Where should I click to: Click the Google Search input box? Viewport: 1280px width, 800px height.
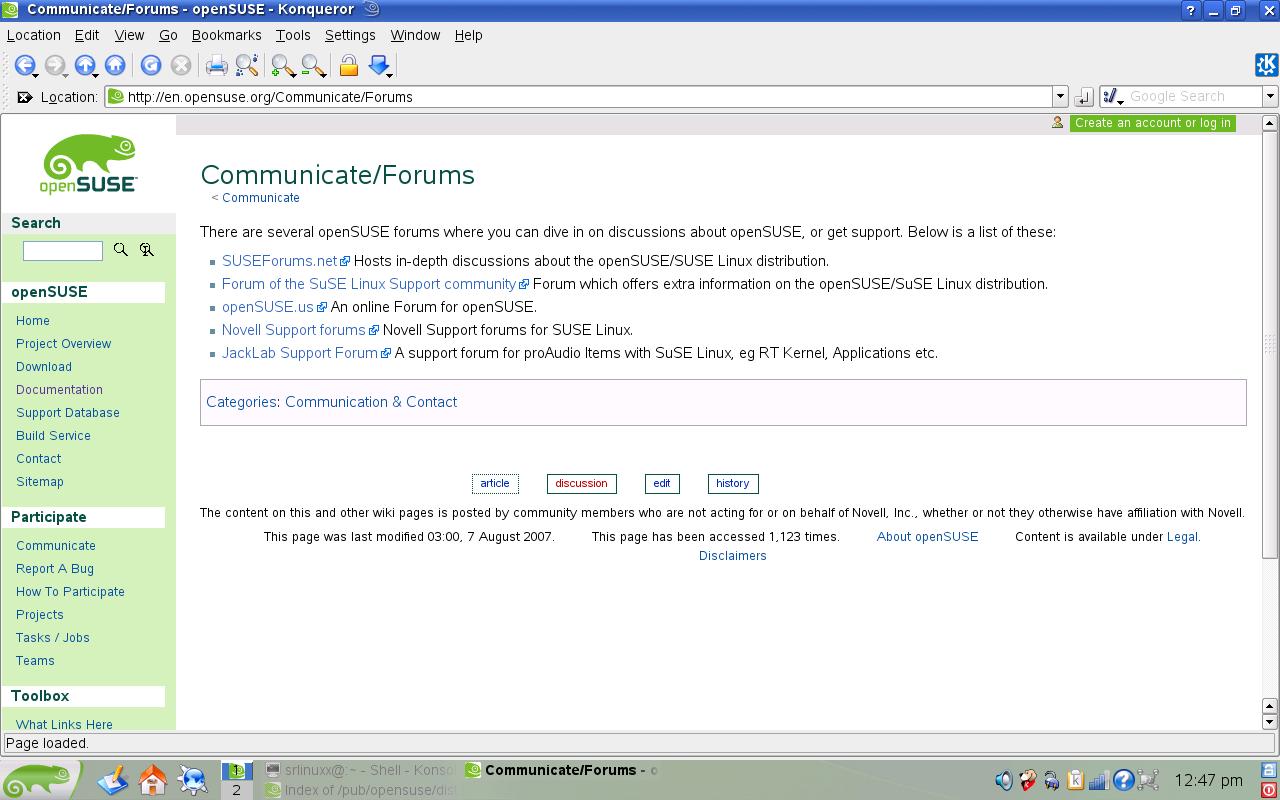click(1194, 97)
